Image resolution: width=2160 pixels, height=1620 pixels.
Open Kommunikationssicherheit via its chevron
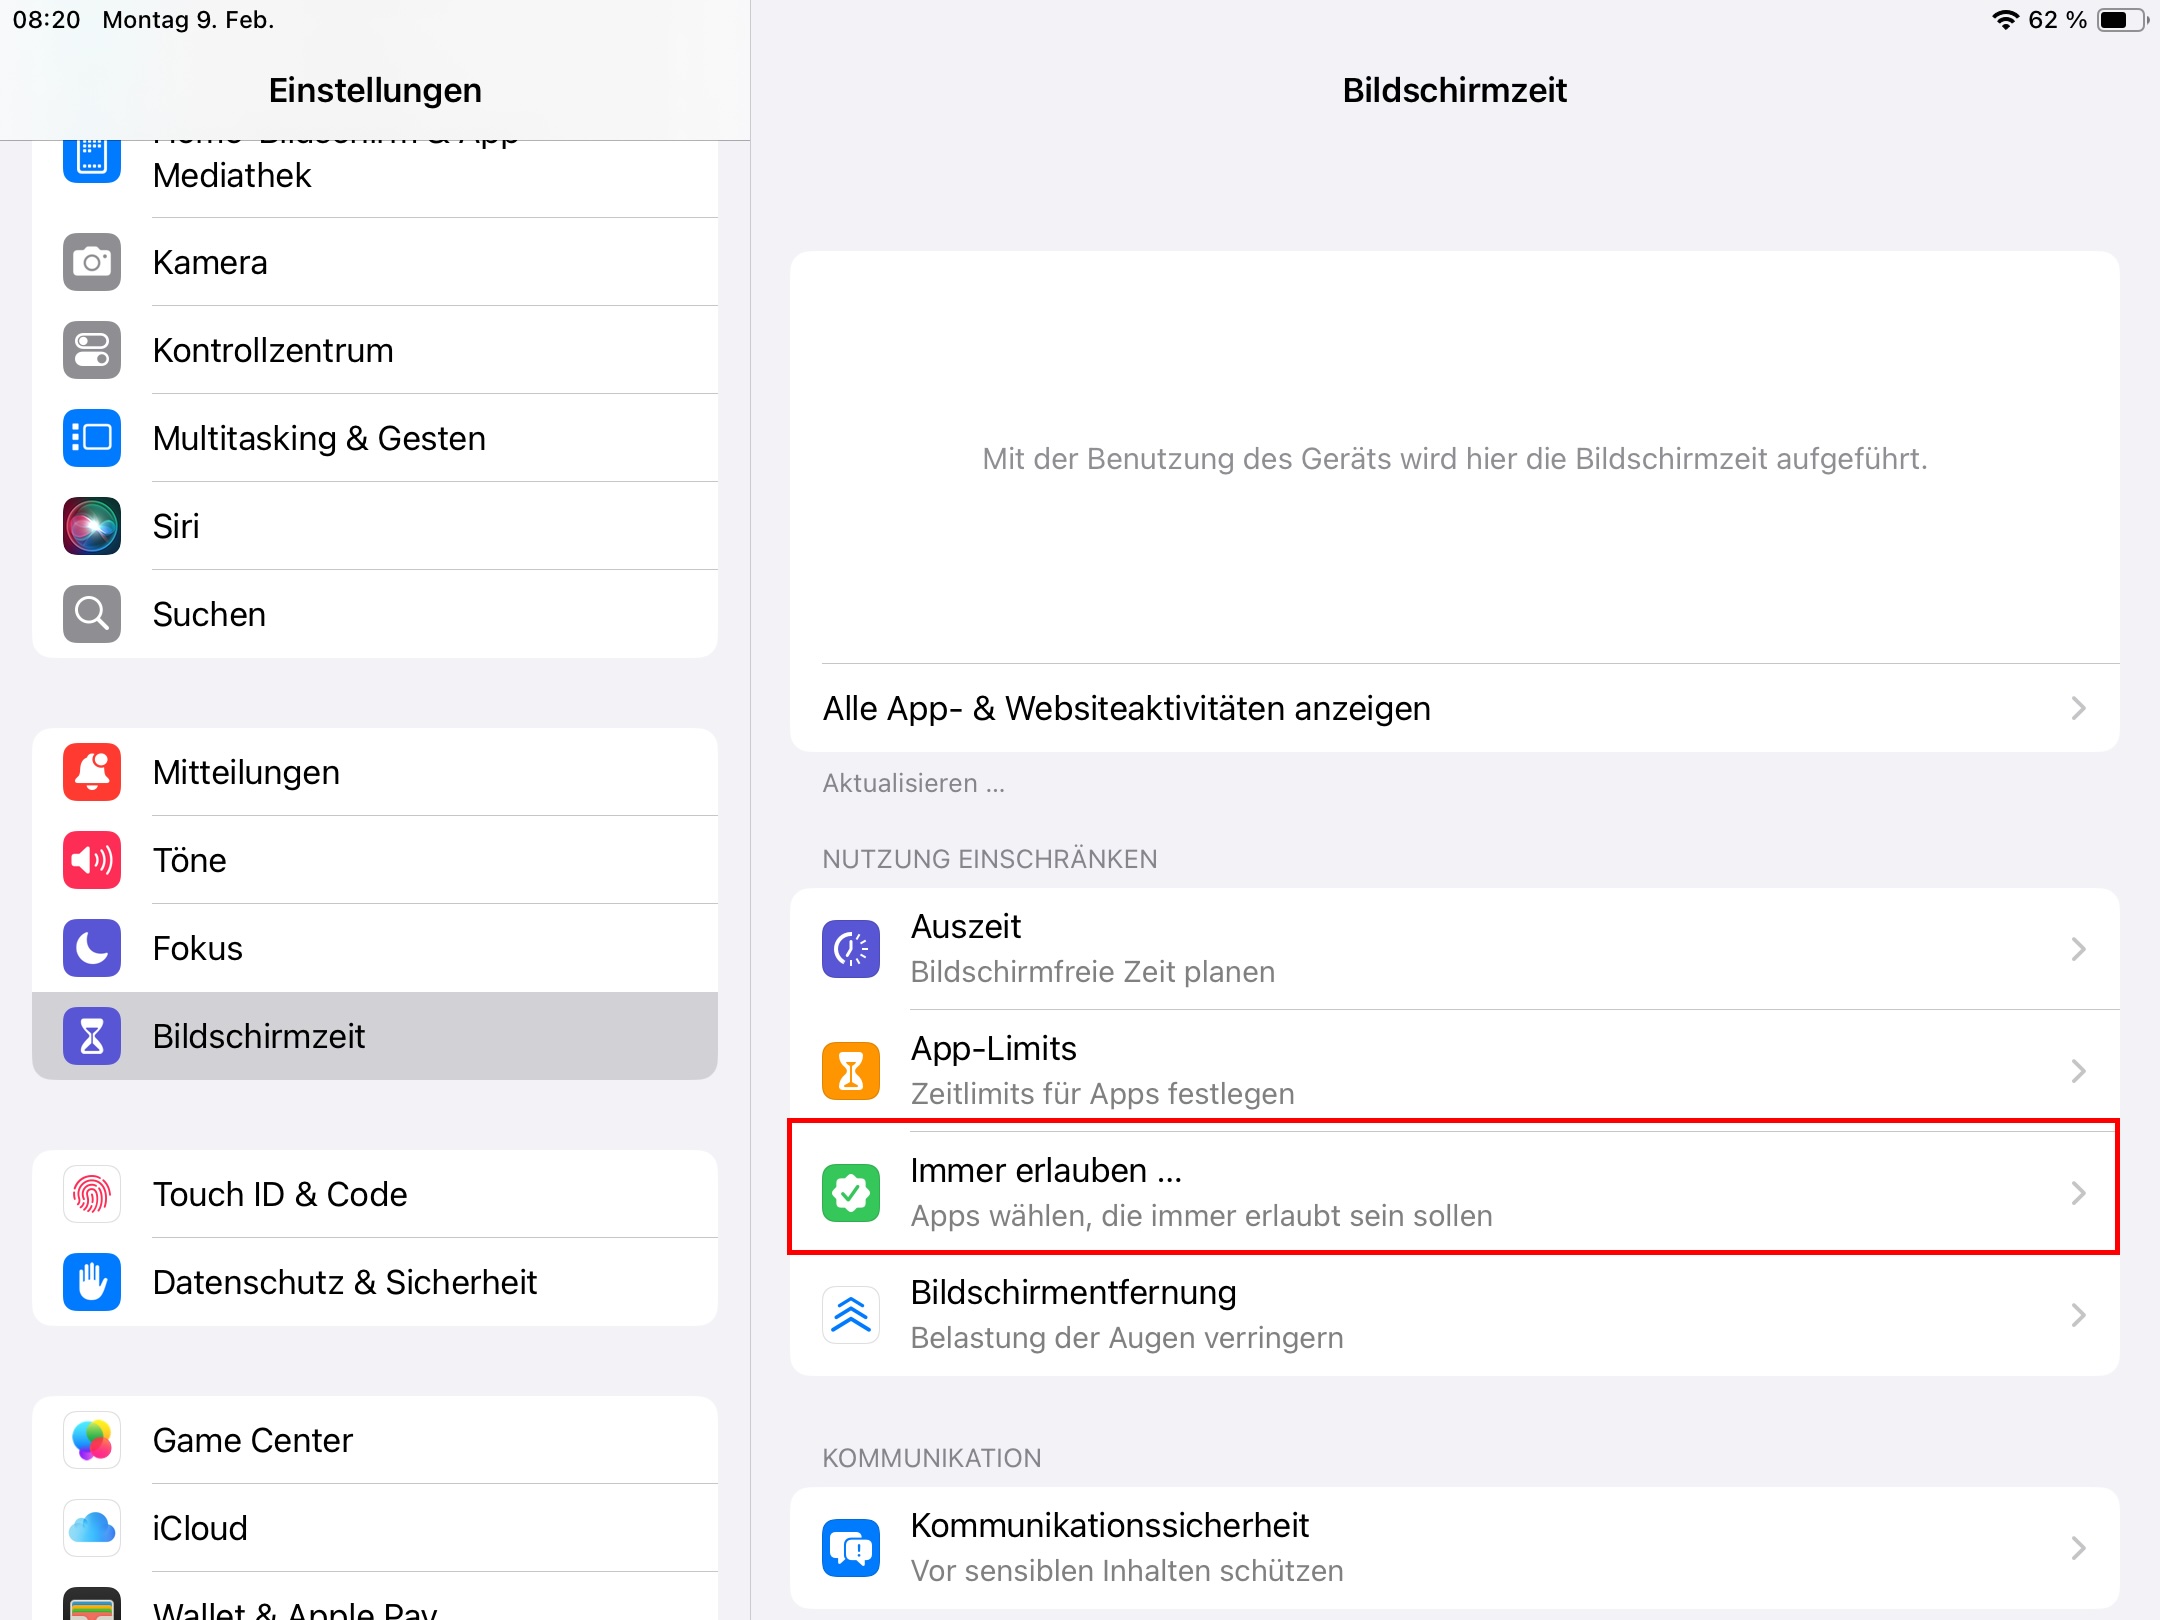[x=2079, y=1548]
